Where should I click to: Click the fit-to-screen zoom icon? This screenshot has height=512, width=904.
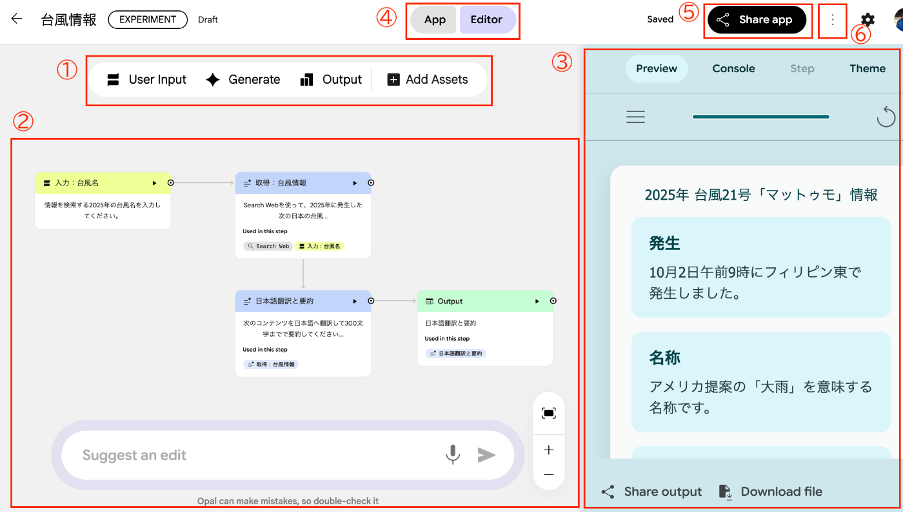point(548,413)
